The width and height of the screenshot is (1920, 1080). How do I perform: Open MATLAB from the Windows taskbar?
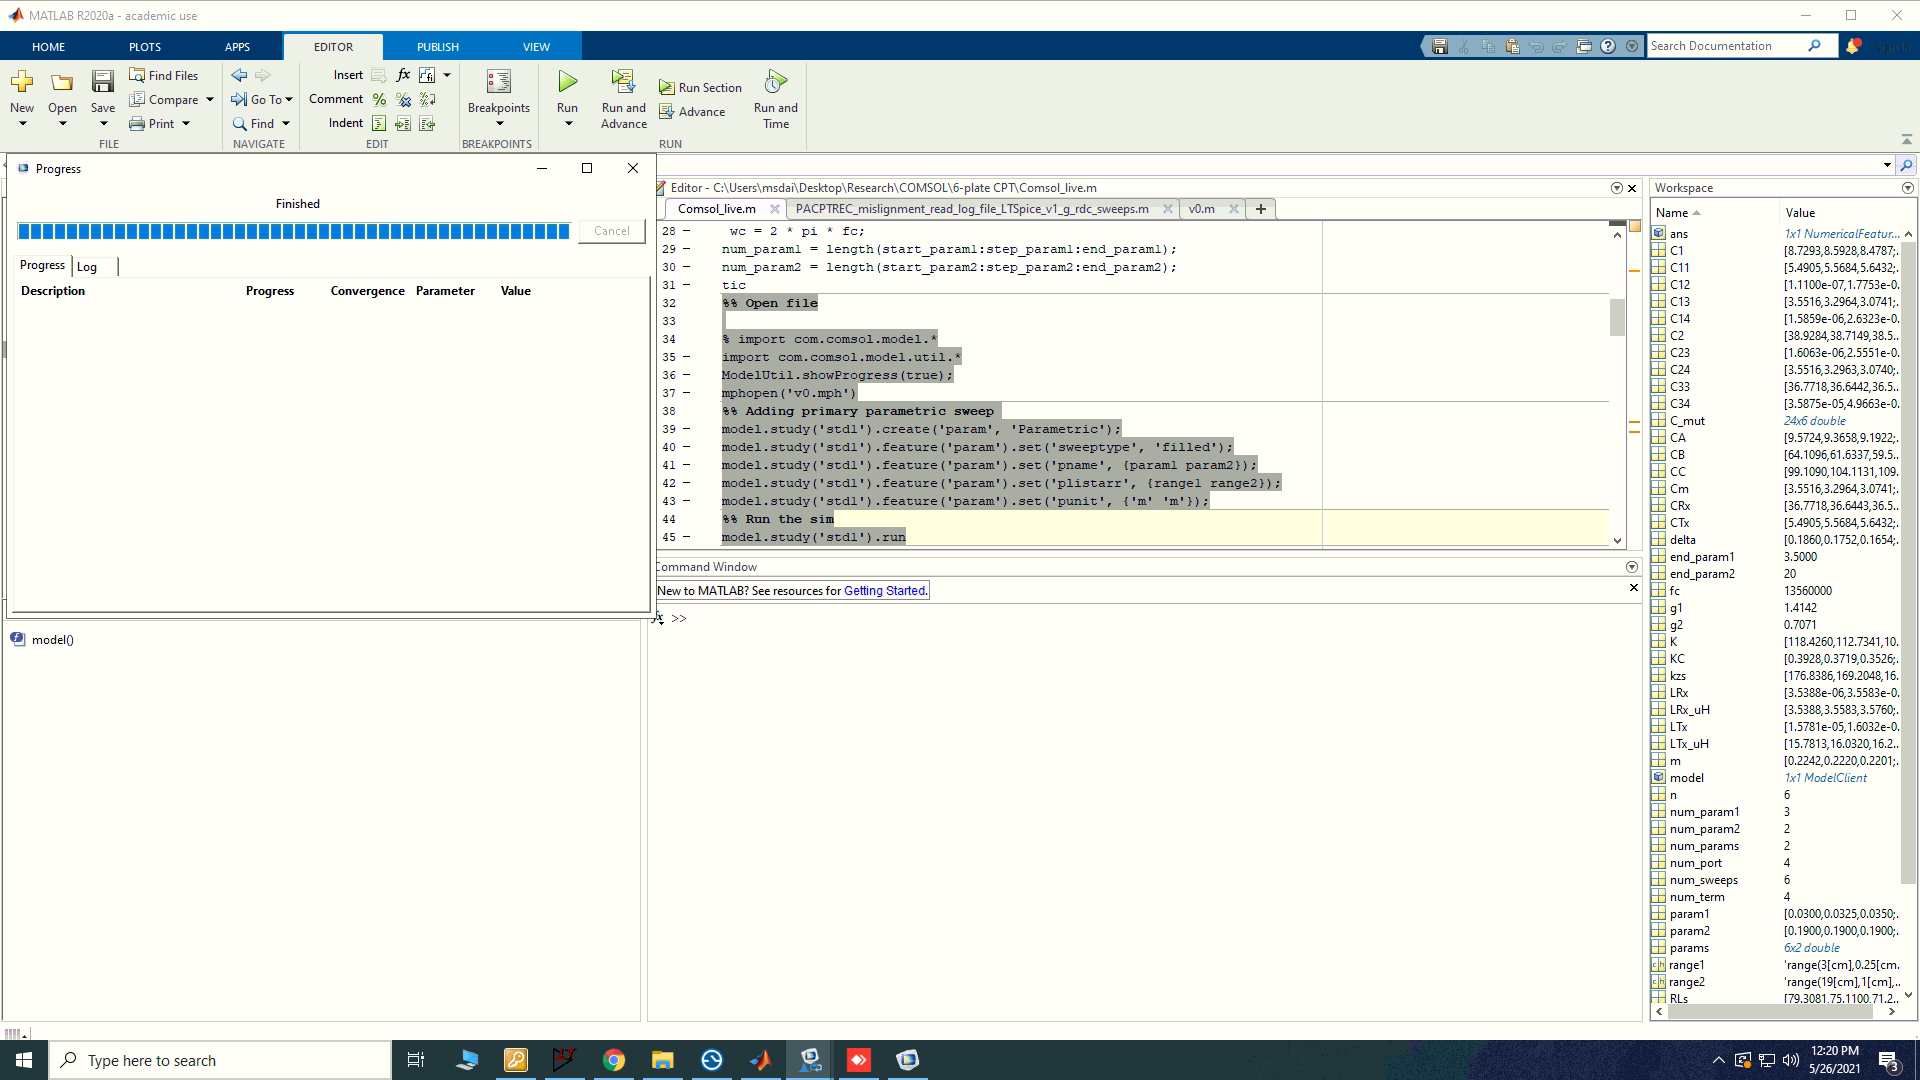coord(760,1060)
